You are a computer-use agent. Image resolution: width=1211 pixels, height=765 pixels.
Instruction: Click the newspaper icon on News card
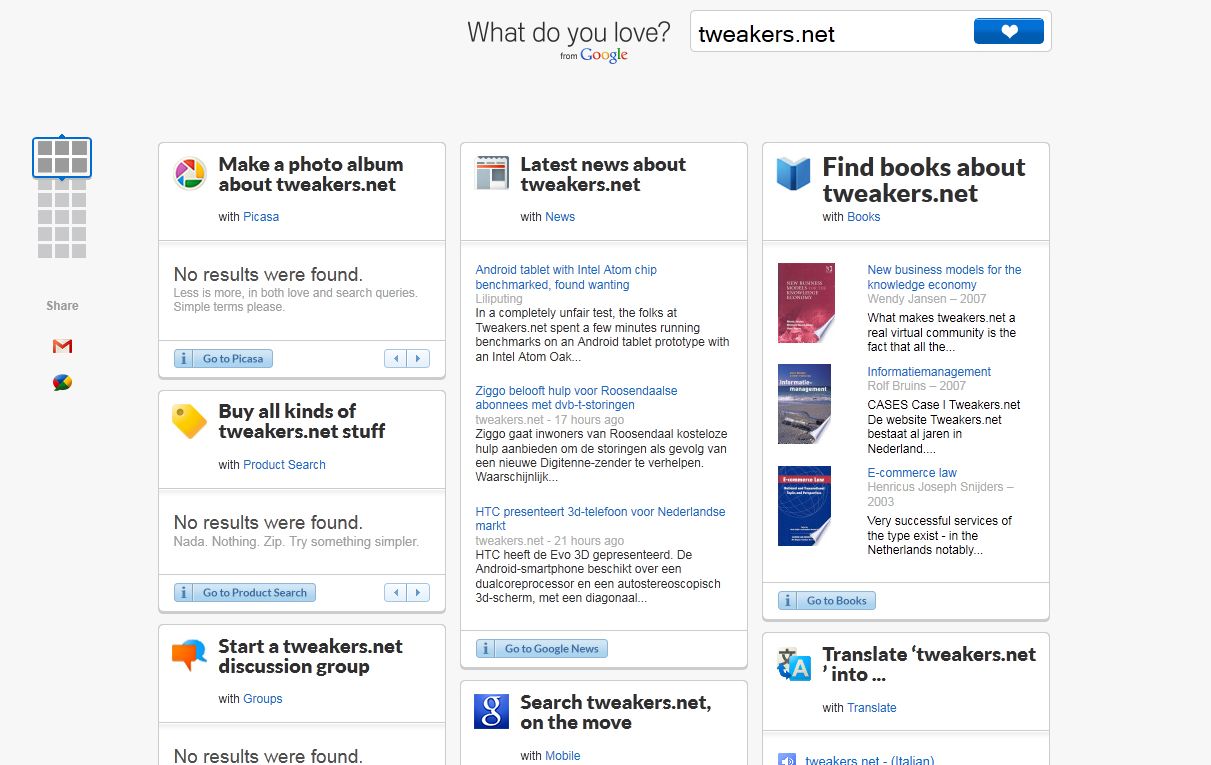click(x=492, y=174)
